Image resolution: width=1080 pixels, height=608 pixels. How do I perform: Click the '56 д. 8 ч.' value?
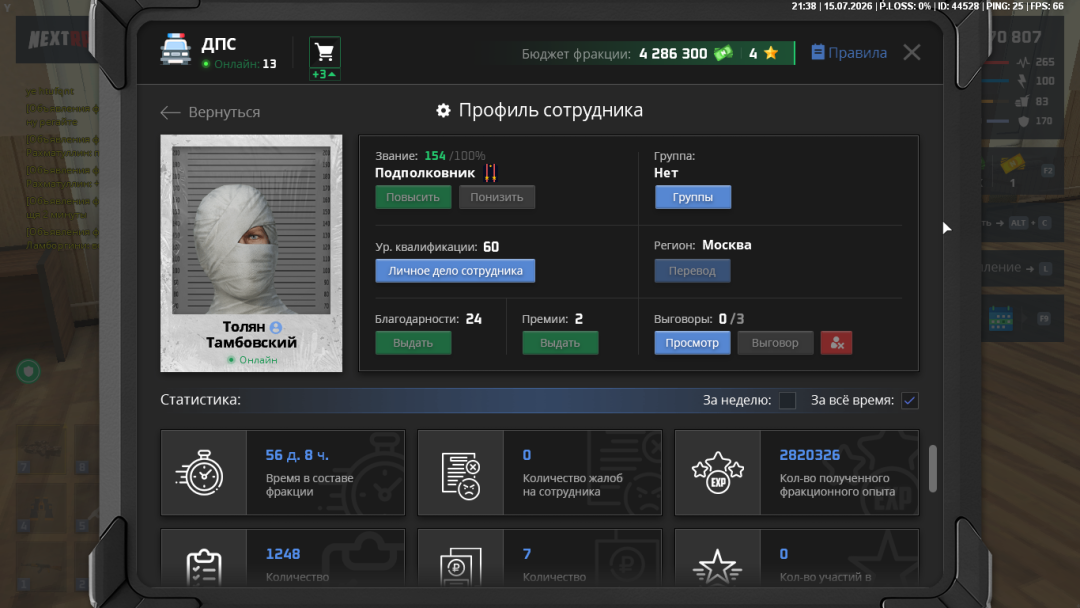tap(297, 455)
